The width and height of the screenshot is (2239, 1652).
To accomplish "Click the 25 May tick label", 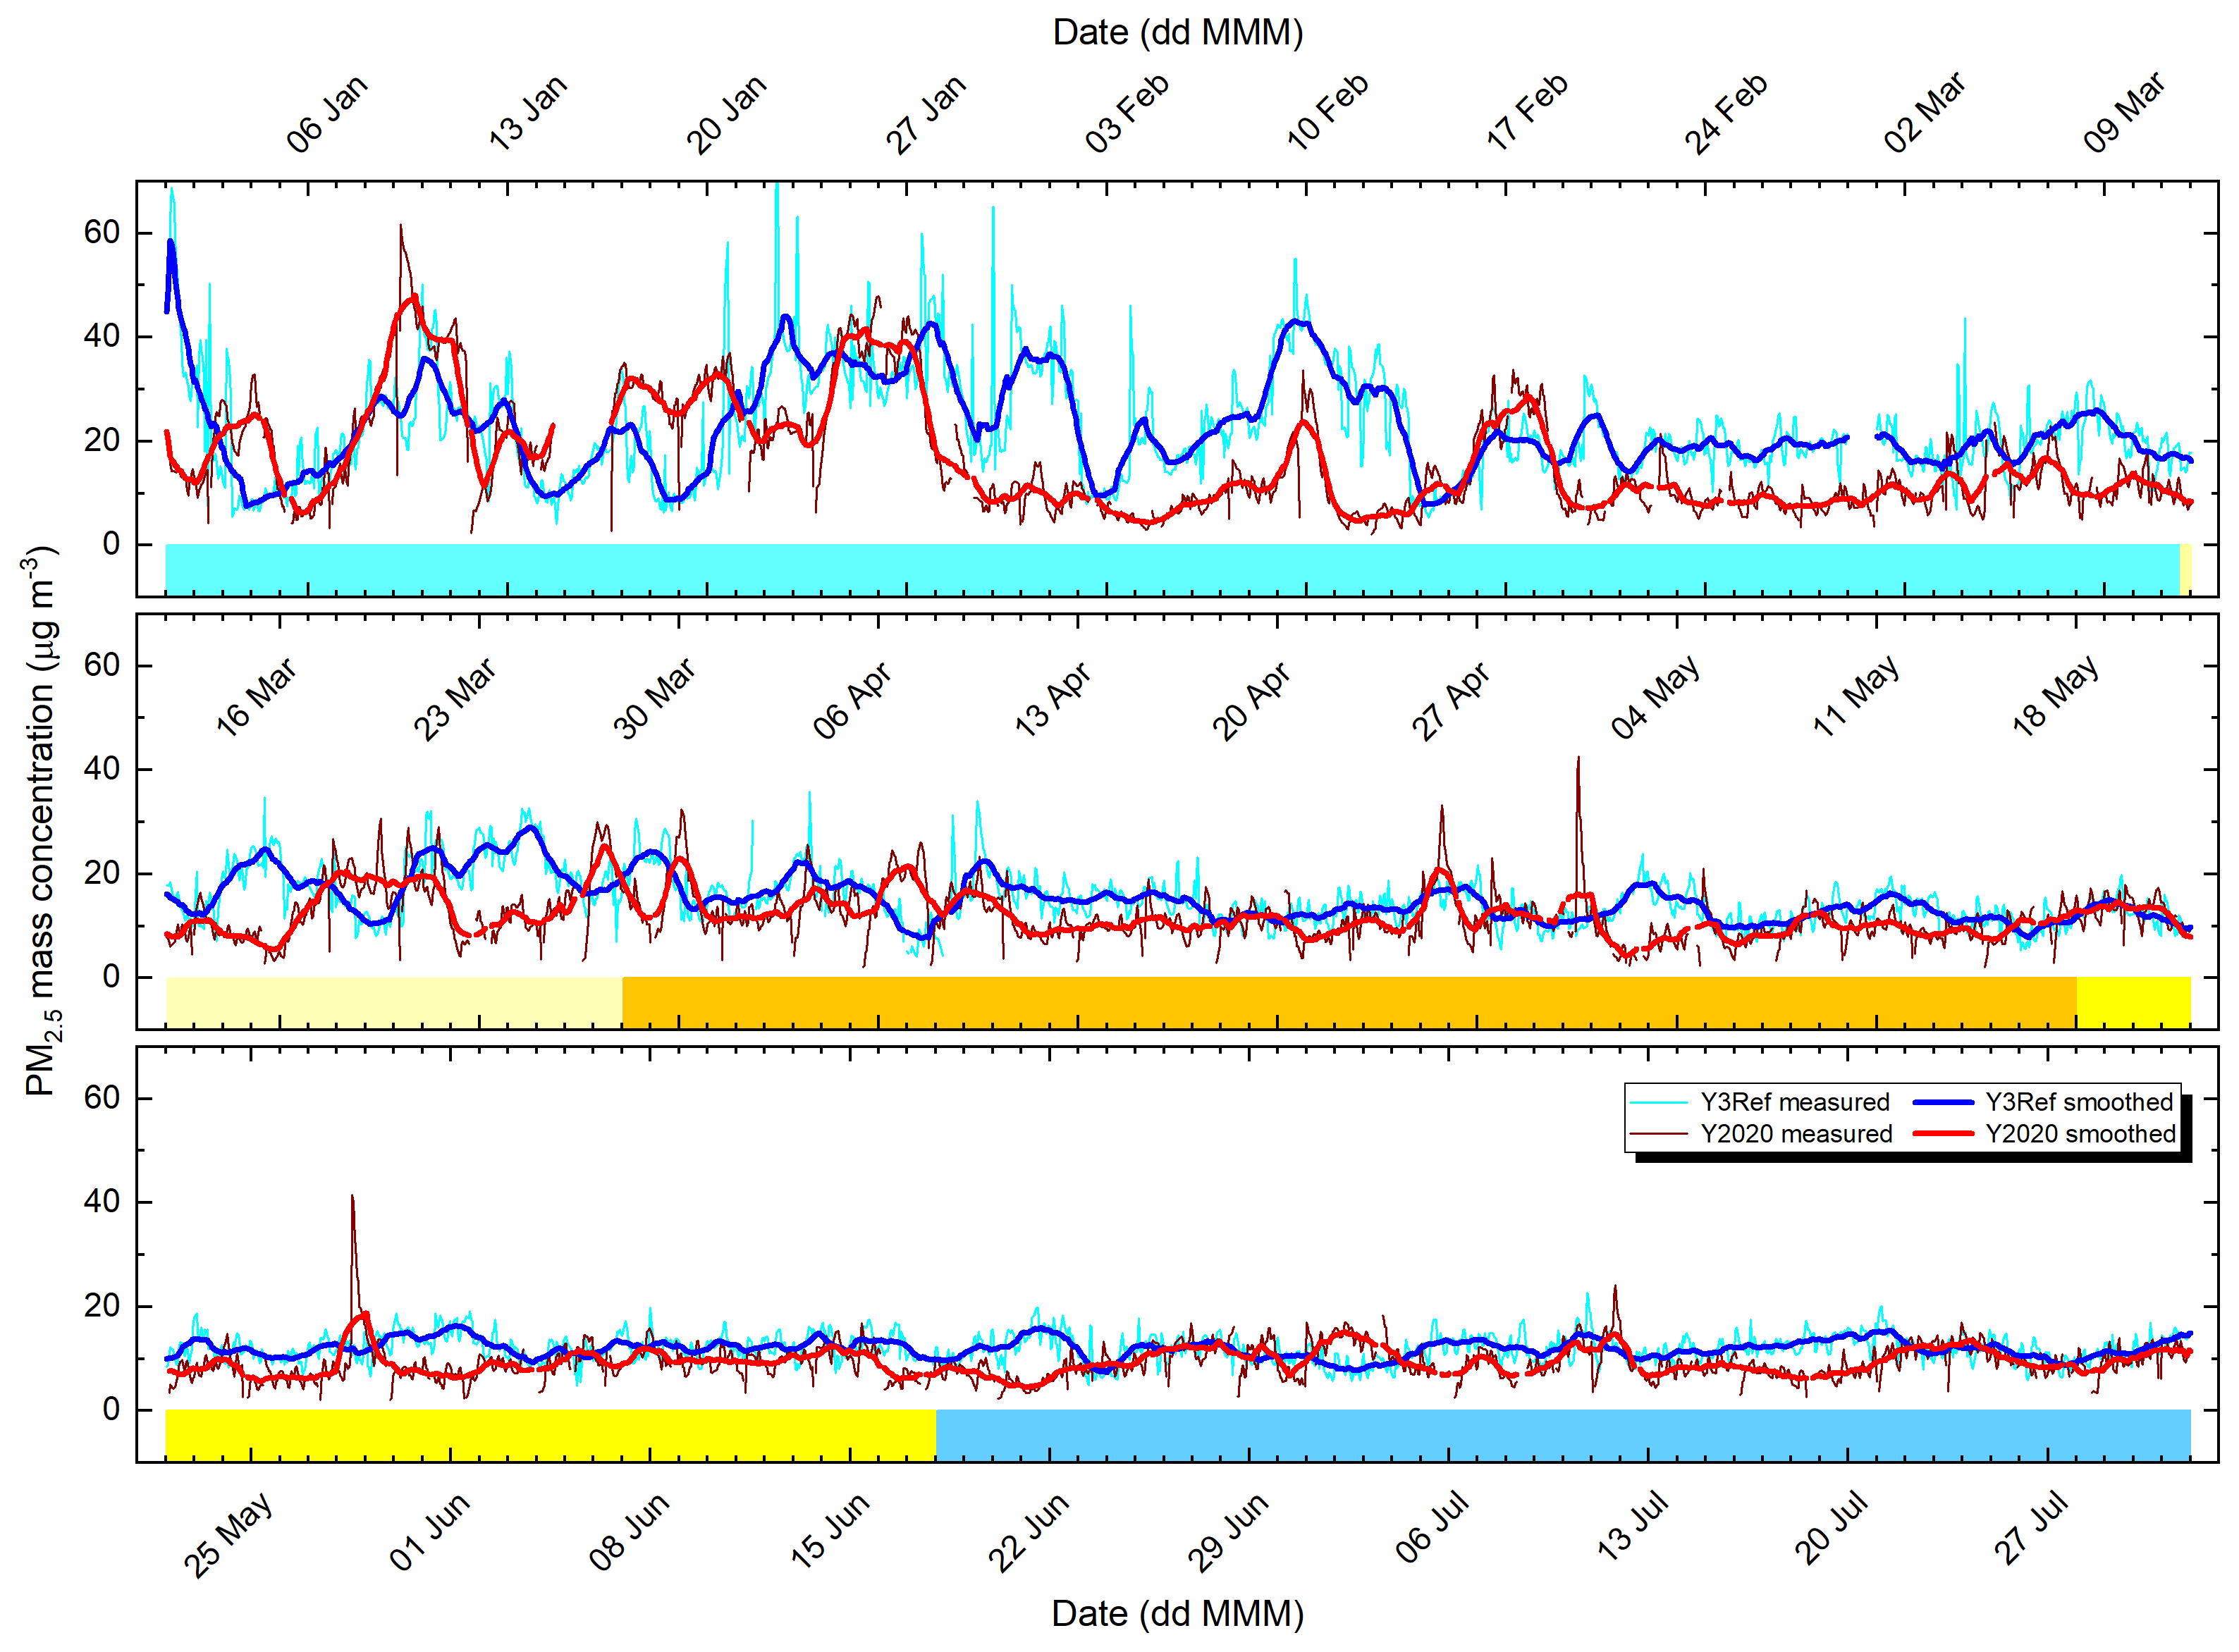I will point(228,1535).
